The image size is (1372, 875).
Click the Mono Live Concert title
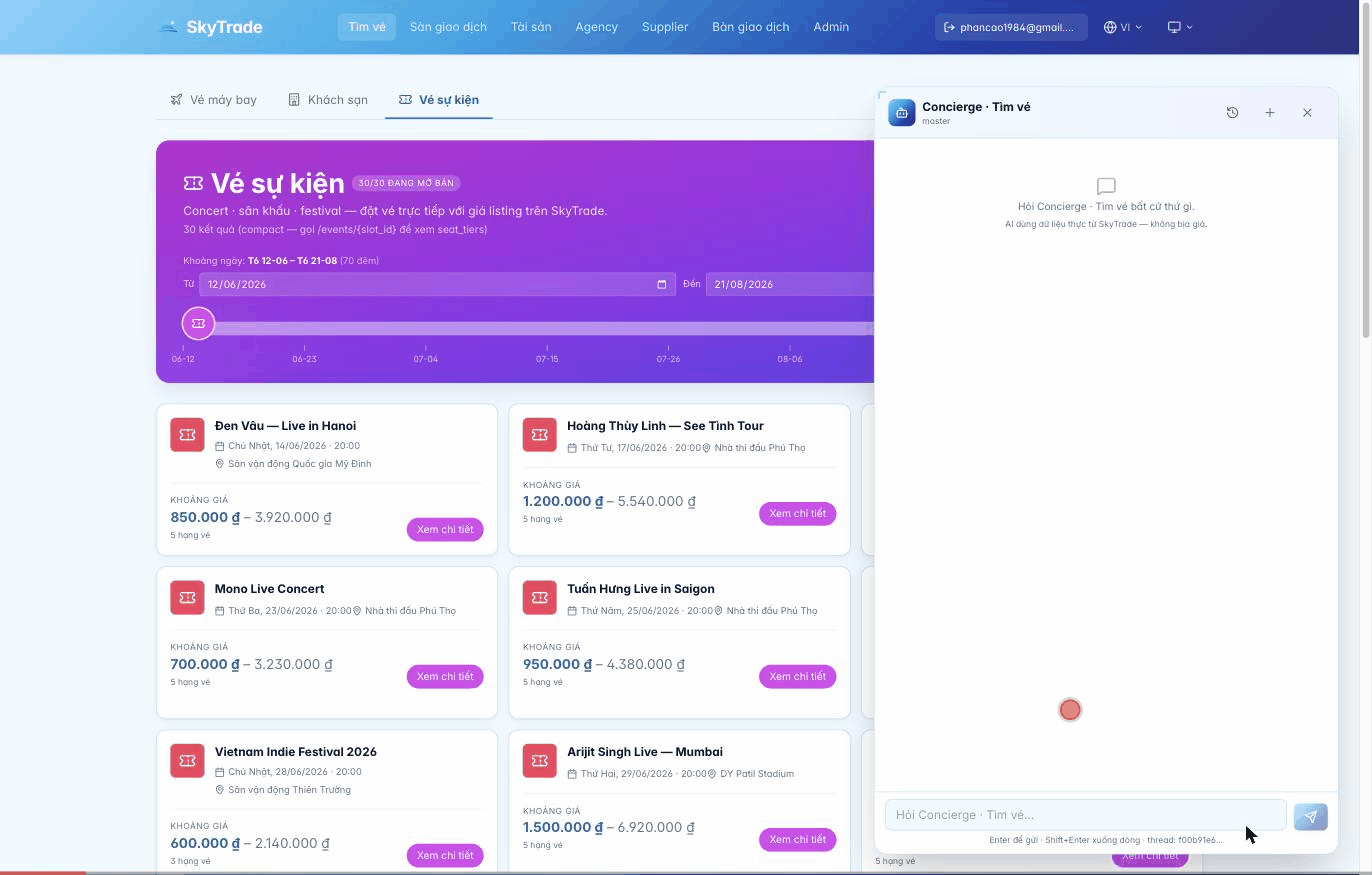269,589
